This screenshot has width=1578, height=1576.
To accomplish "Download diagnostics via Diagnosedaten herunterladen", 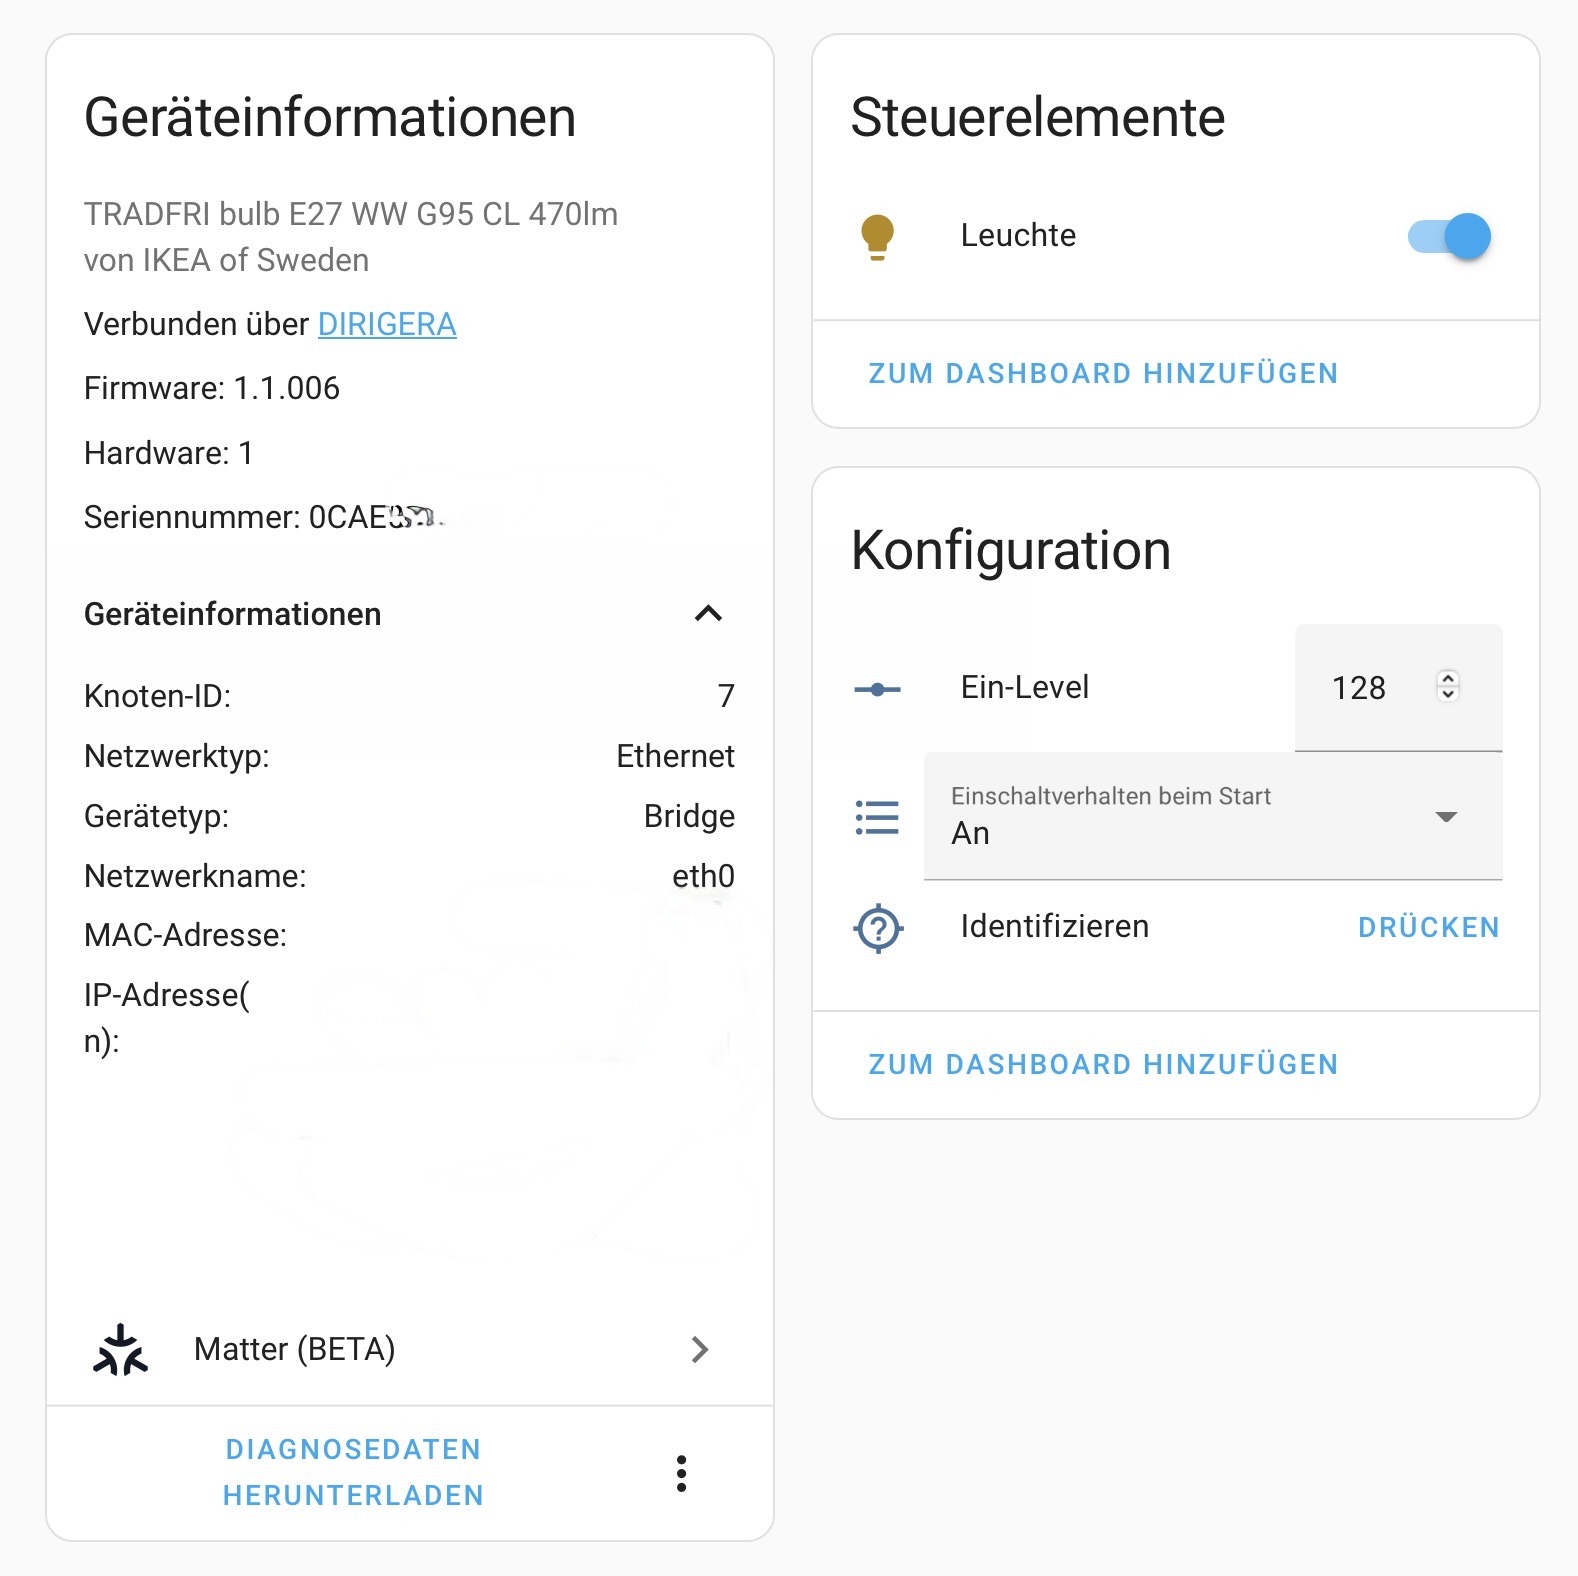I will 353,1472.
